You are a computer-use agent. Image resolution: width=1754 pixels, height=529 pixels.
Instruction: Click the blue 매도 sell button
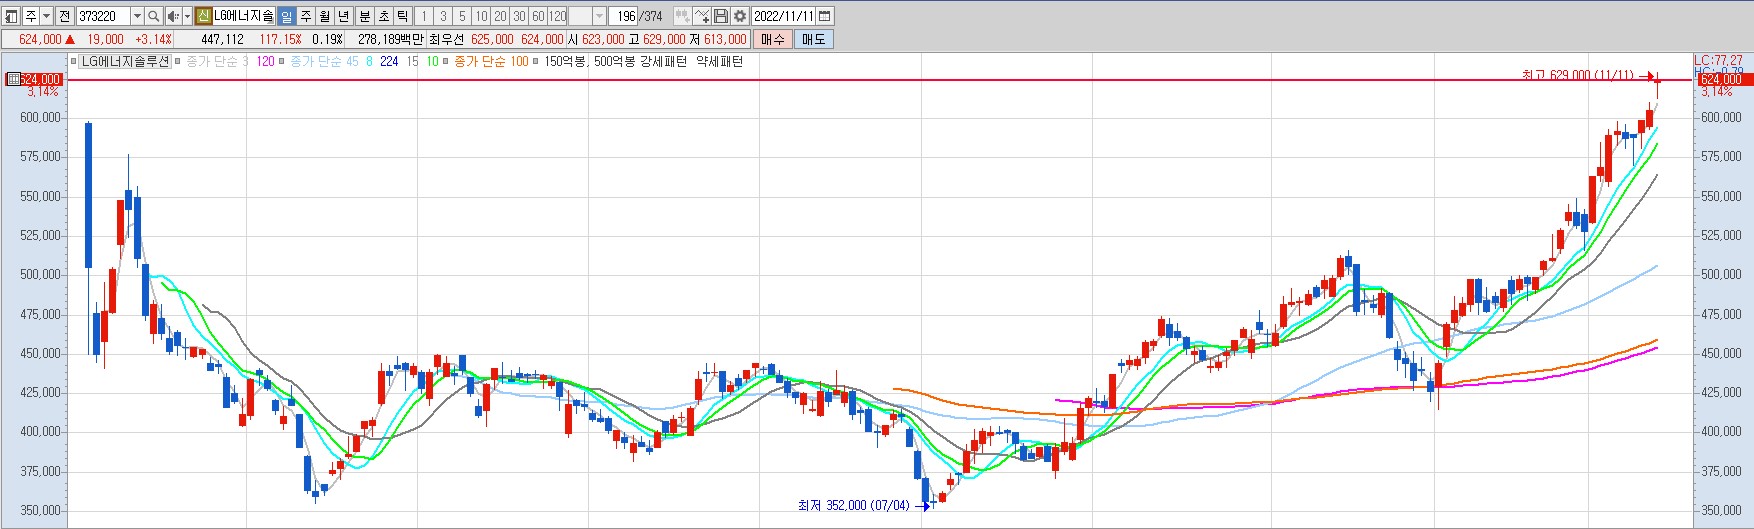(x=813, y=39)
